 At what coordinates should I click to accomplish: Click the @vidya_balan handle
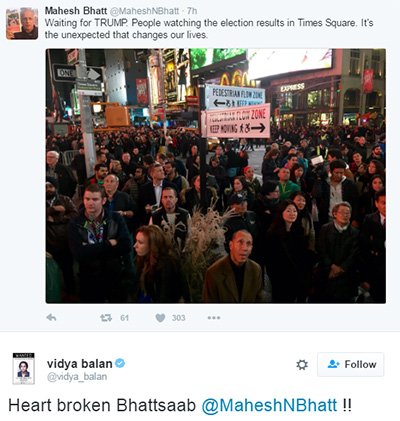tap(77, 377)
